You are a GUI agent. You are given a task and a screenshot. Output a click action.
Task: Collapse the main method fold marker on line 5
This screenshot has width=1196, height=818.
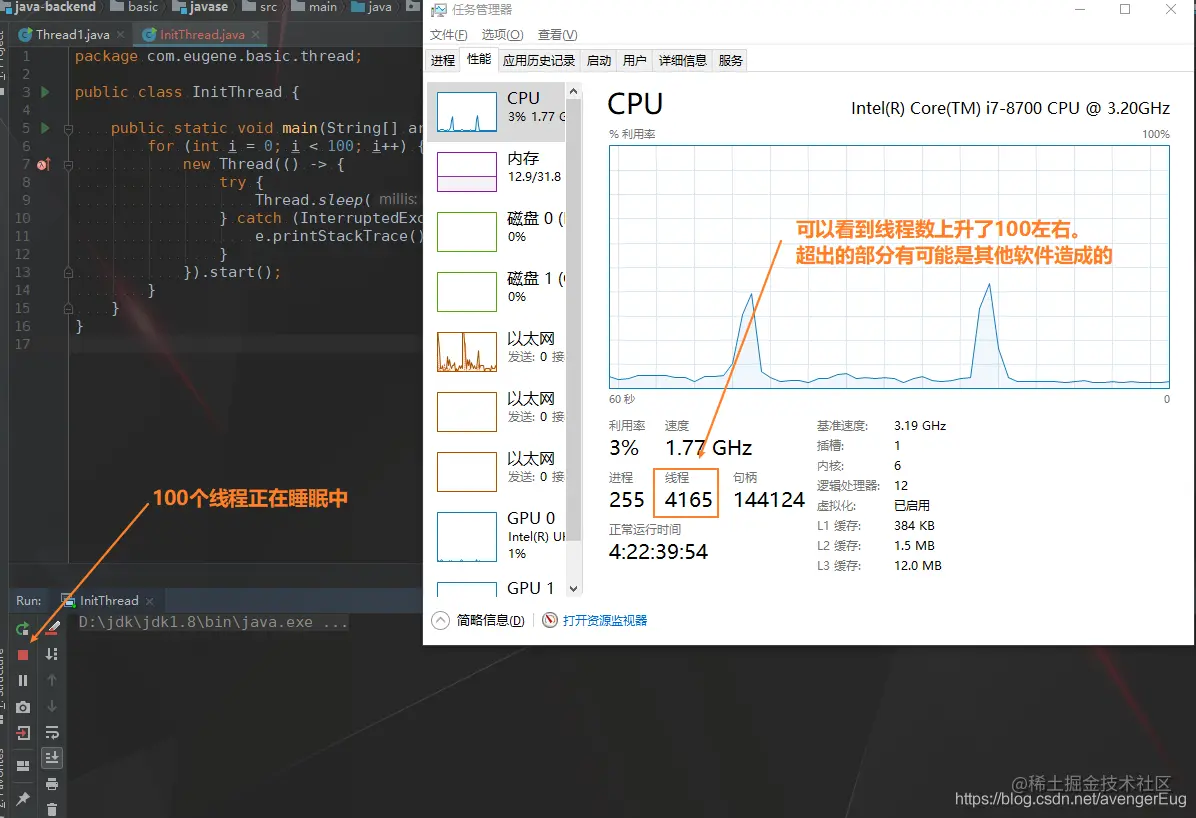tap(69, 128)
